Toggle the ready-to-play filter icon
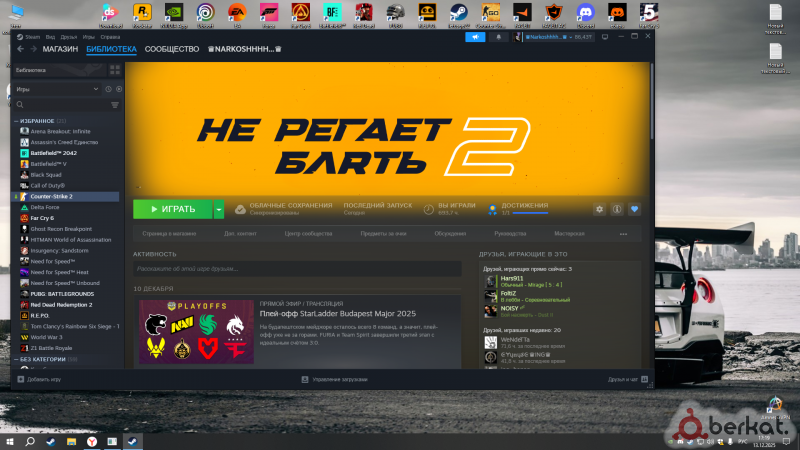This screenshot has width=800, height=450. pos(117,89)
